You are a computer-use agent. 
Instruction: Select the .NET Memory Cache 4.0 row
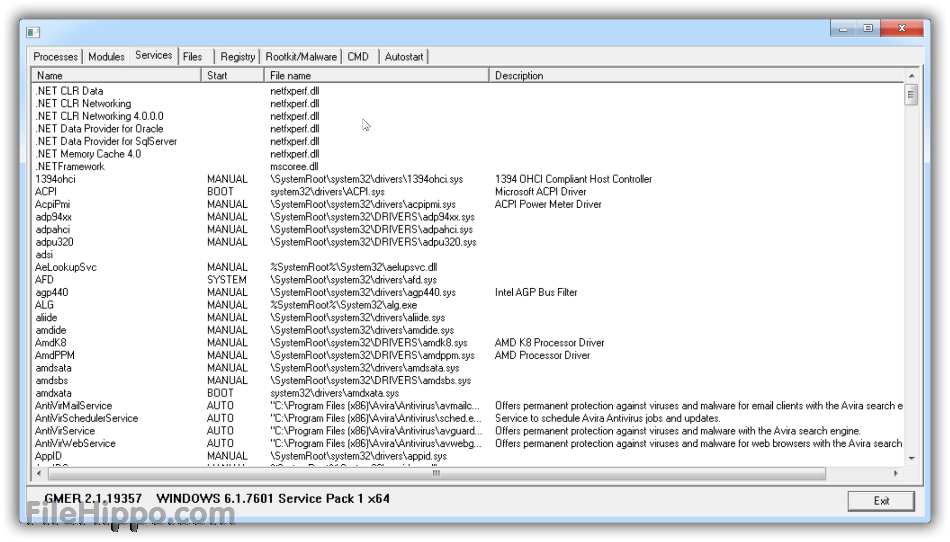point(468,154)
